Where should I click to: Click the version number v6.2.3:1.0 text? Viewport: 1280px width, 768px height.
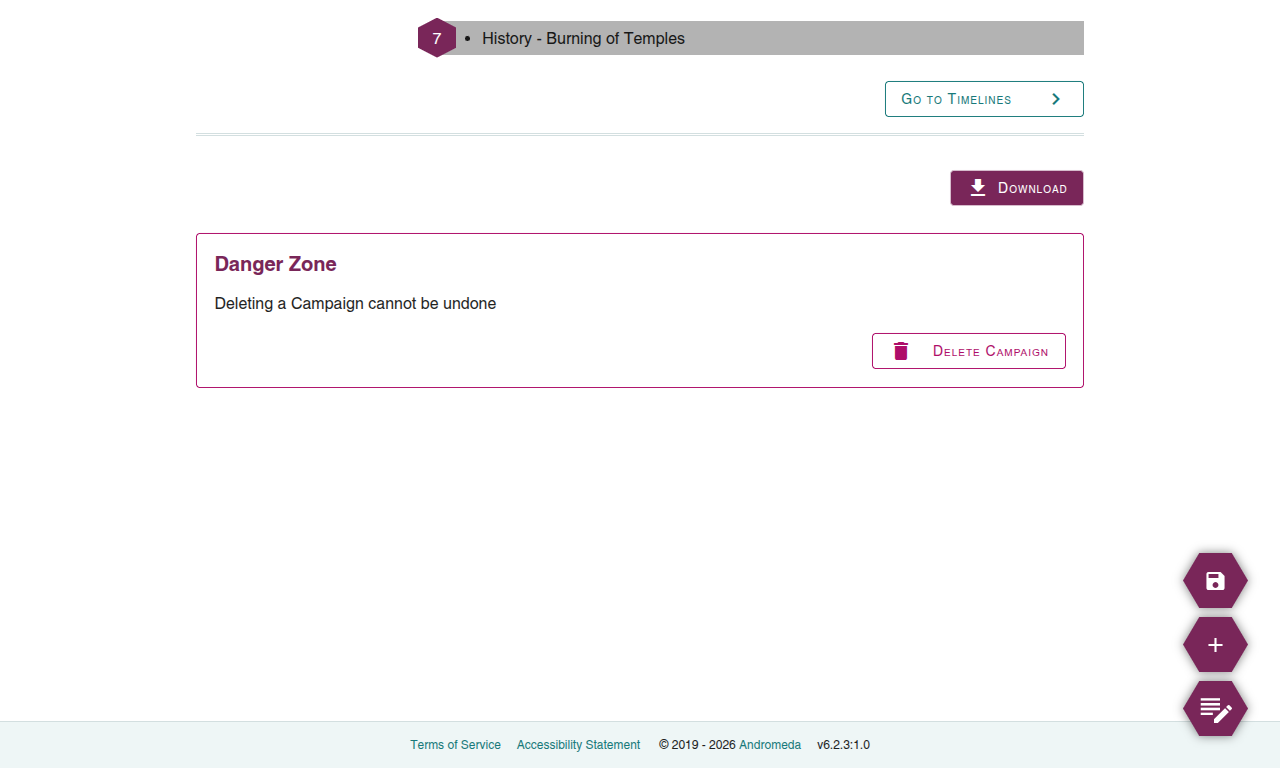tap(844, 744)
